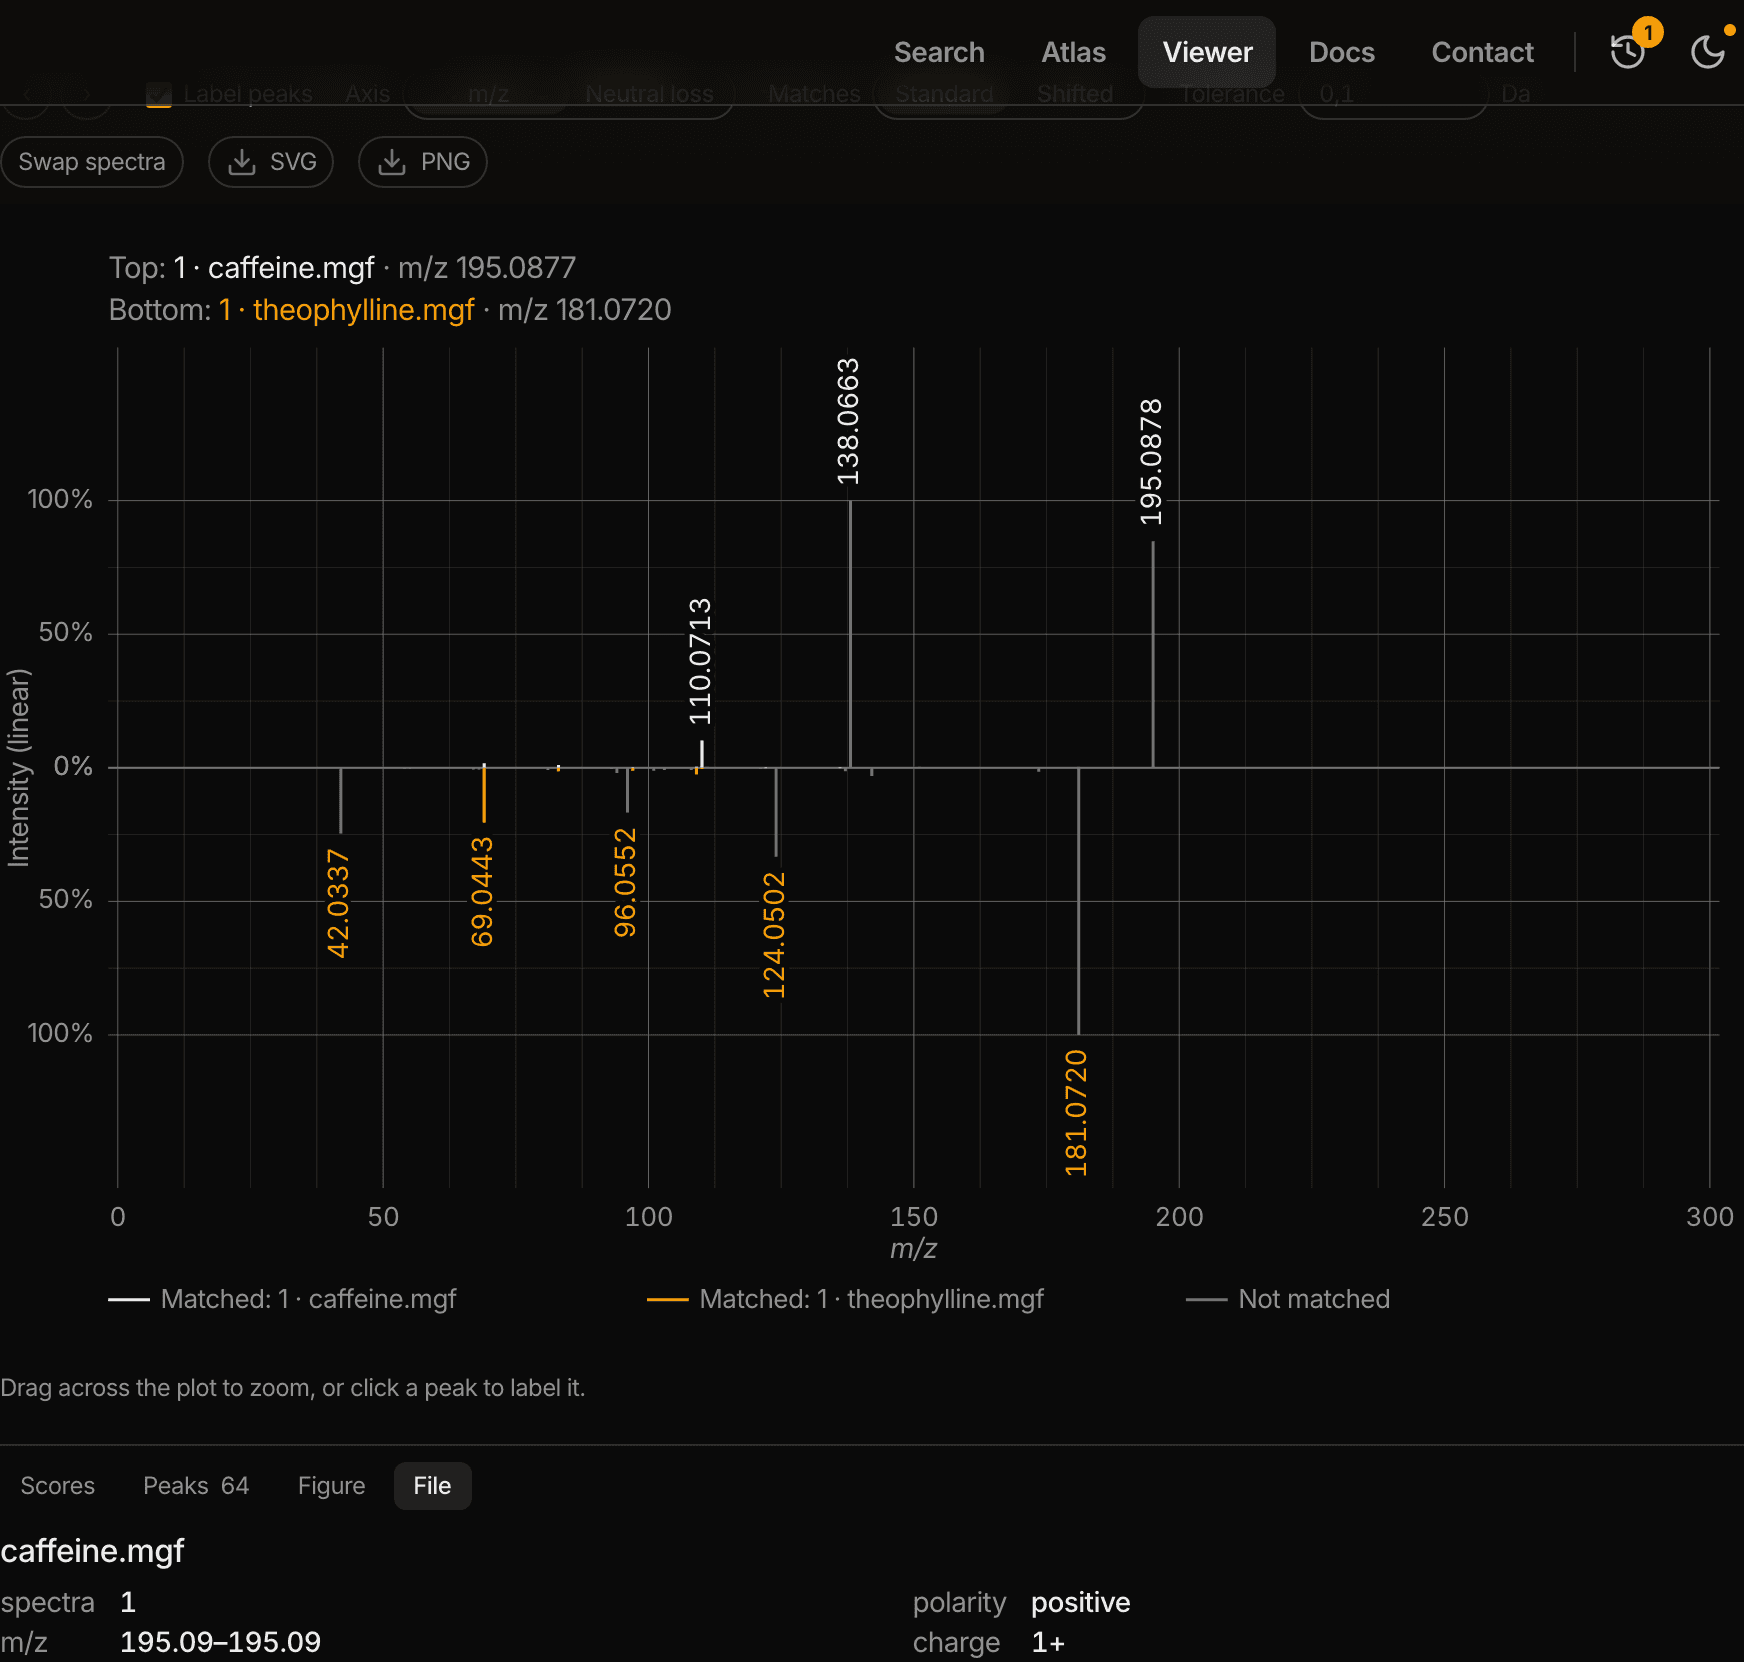Switch to the Peaks 64 tab
This screenshot has height=1662, width=1744.
click(196, 1486)
